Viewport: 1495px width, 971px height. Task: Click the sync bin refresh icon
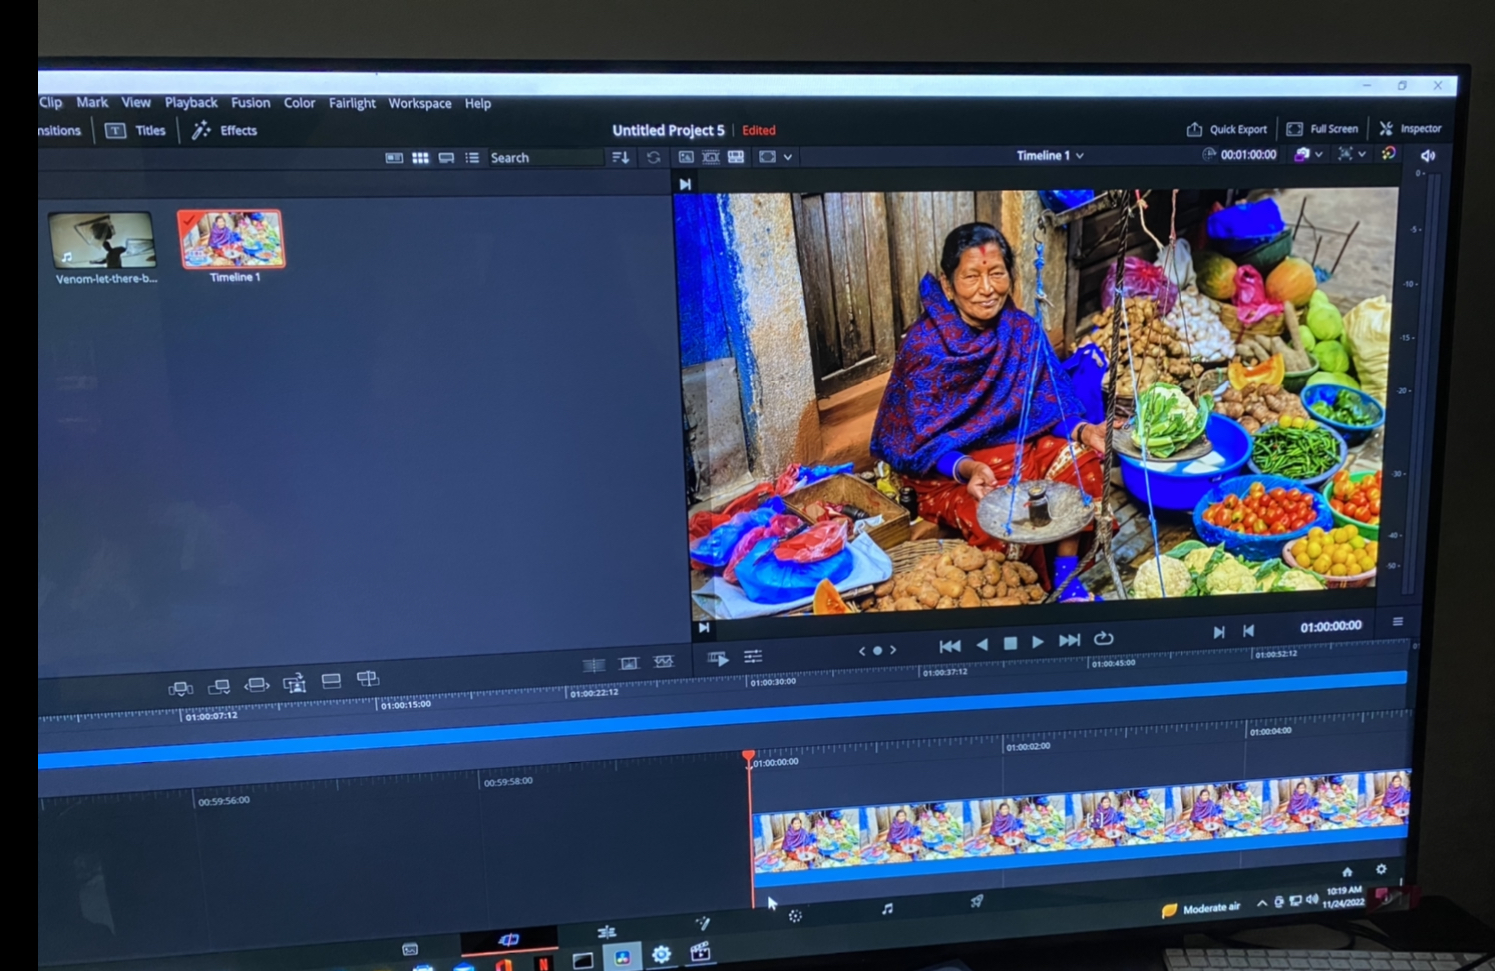tap(653, 158)
